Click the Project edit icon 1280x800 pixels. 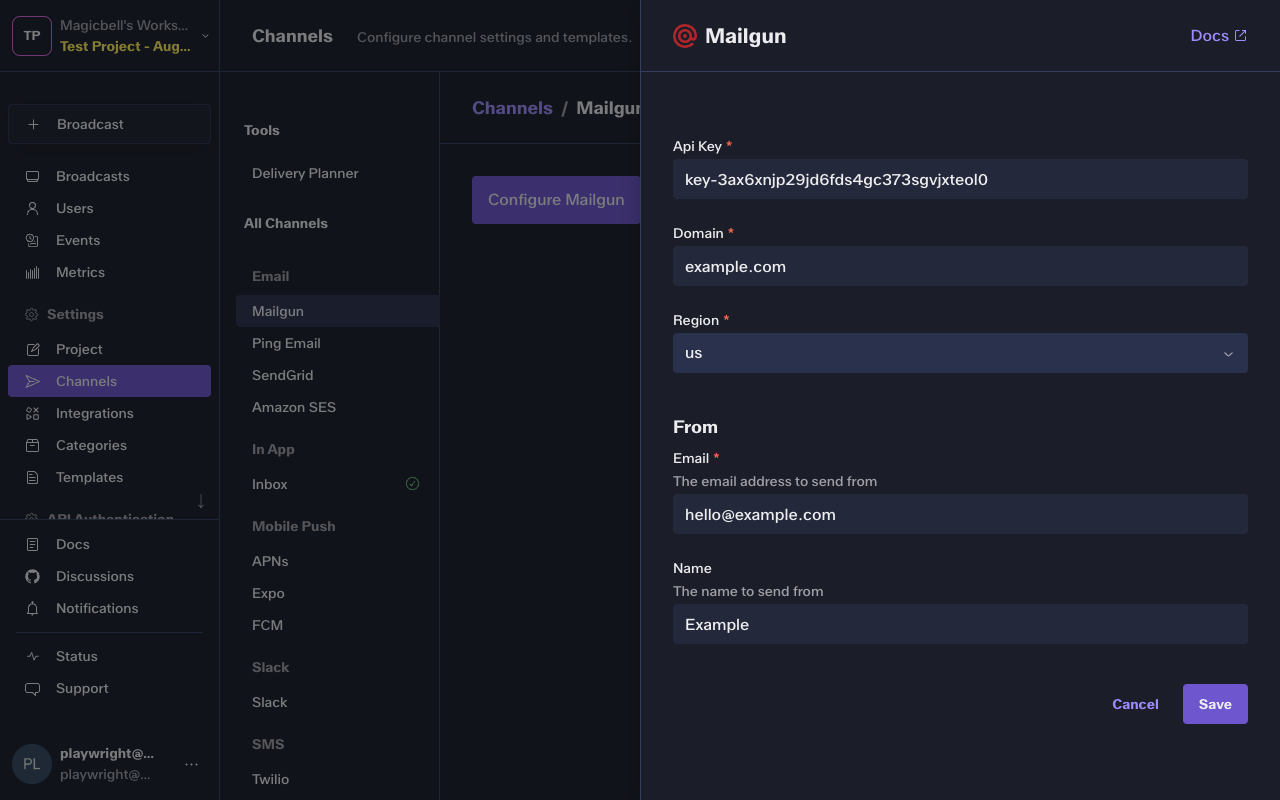click(x=32, y=349)
